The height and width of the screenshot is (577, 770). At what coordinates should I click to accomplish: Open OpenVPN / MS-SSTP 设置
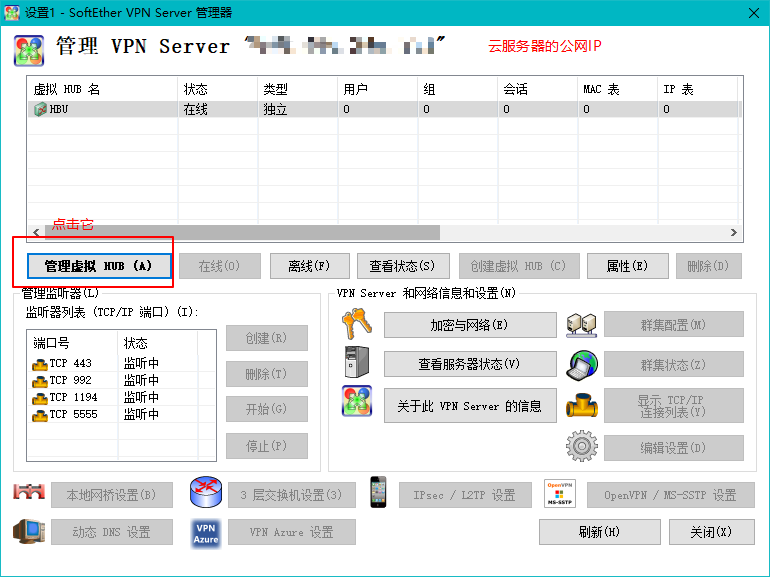coord(671,495)
